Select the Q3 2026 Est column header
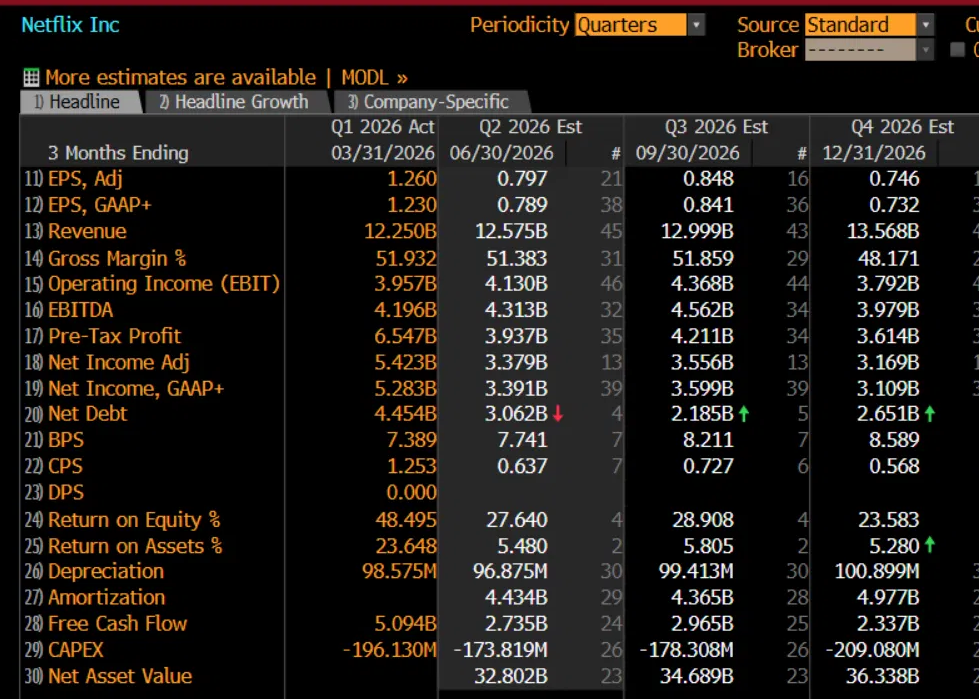The image size is (979, 699). [717, 127]
